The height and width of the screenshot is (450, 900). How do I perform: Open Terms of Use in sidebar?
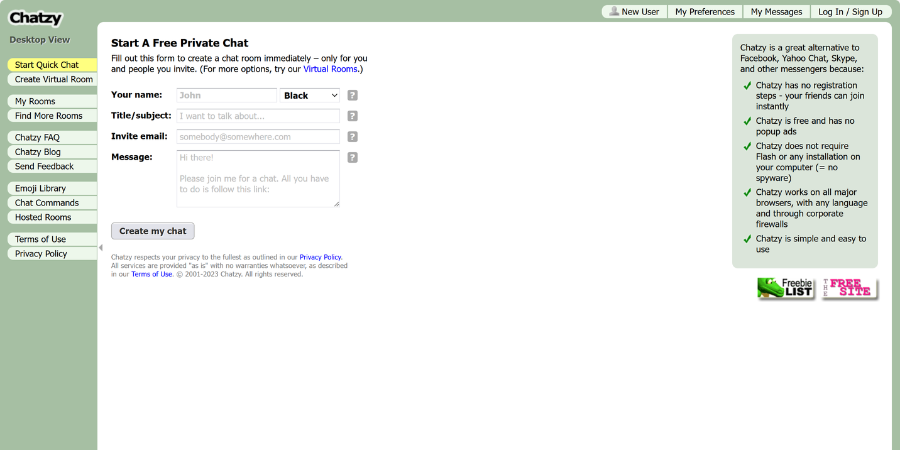point(52,239)
